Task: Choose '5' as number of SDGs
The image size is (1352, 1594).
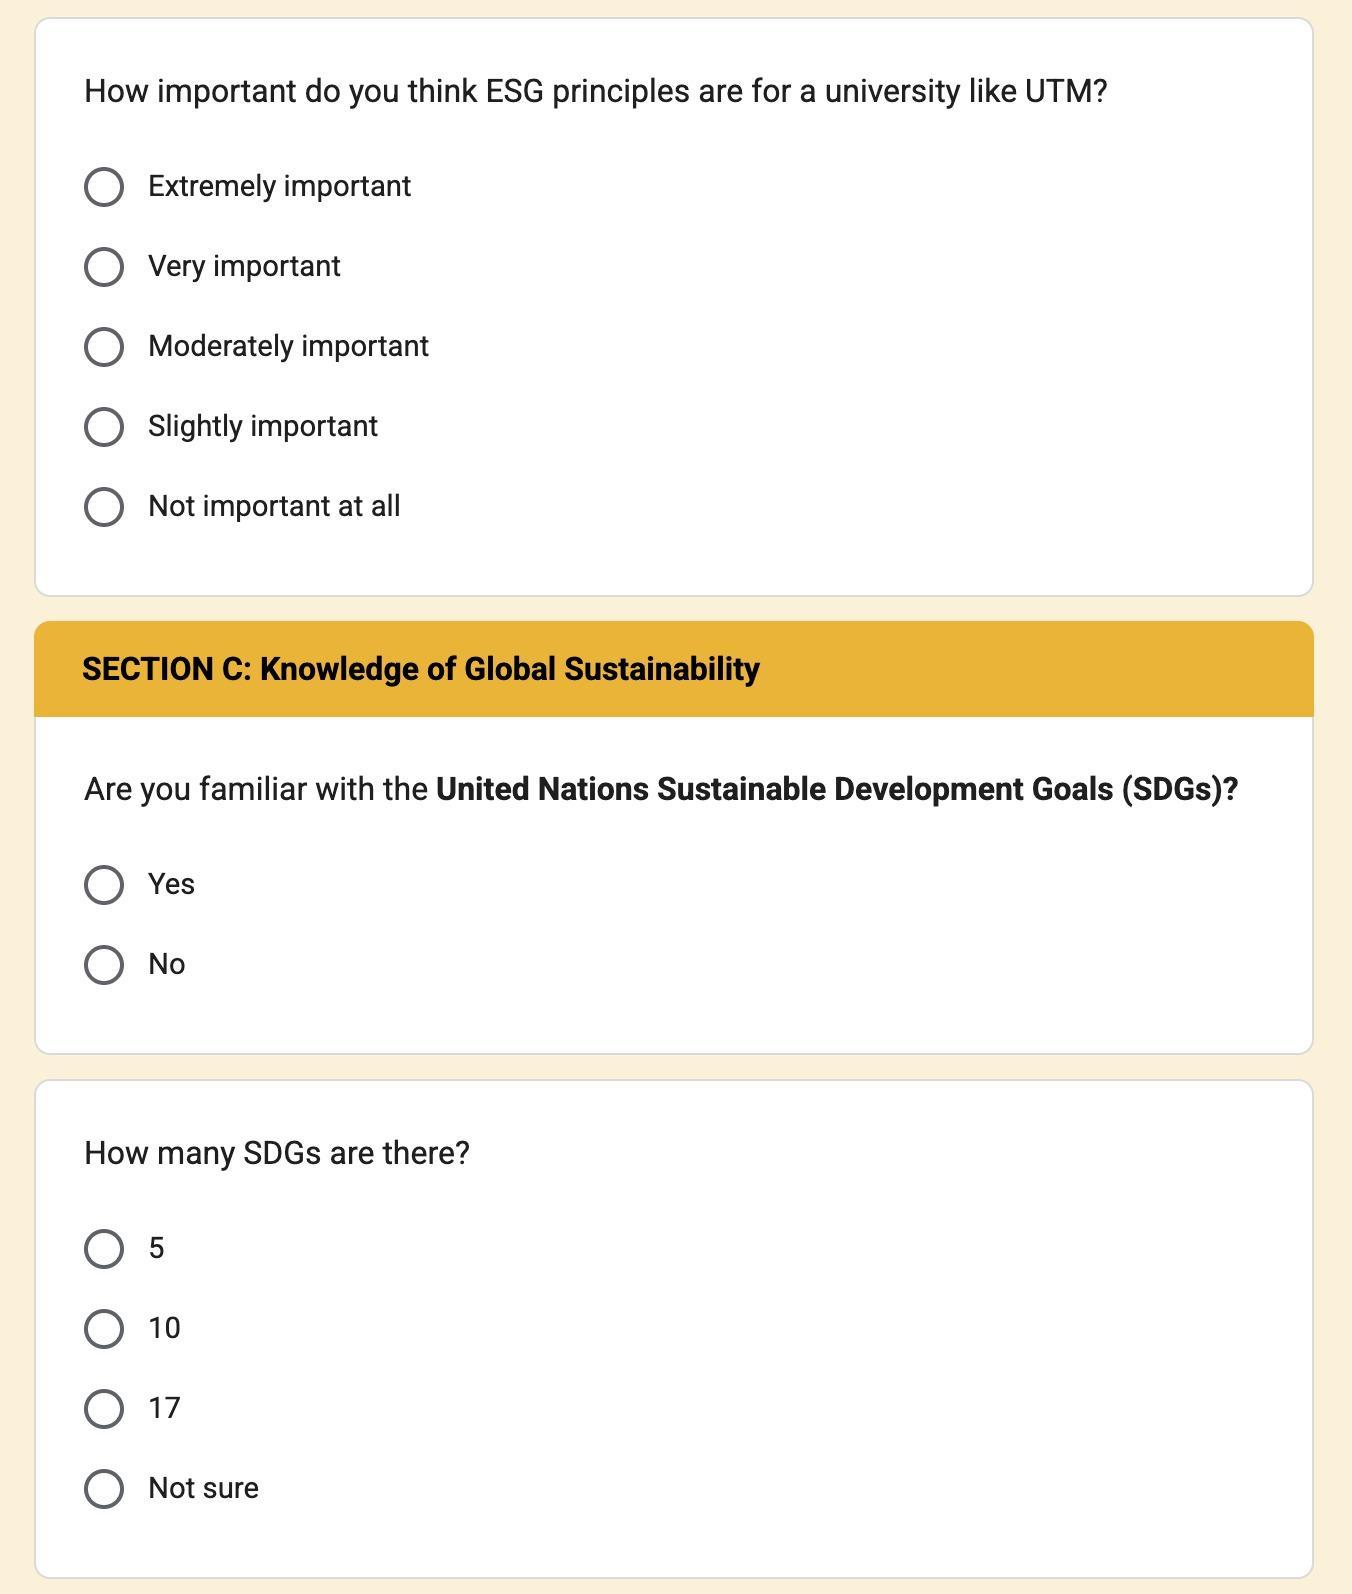Action: [104, 1249]
